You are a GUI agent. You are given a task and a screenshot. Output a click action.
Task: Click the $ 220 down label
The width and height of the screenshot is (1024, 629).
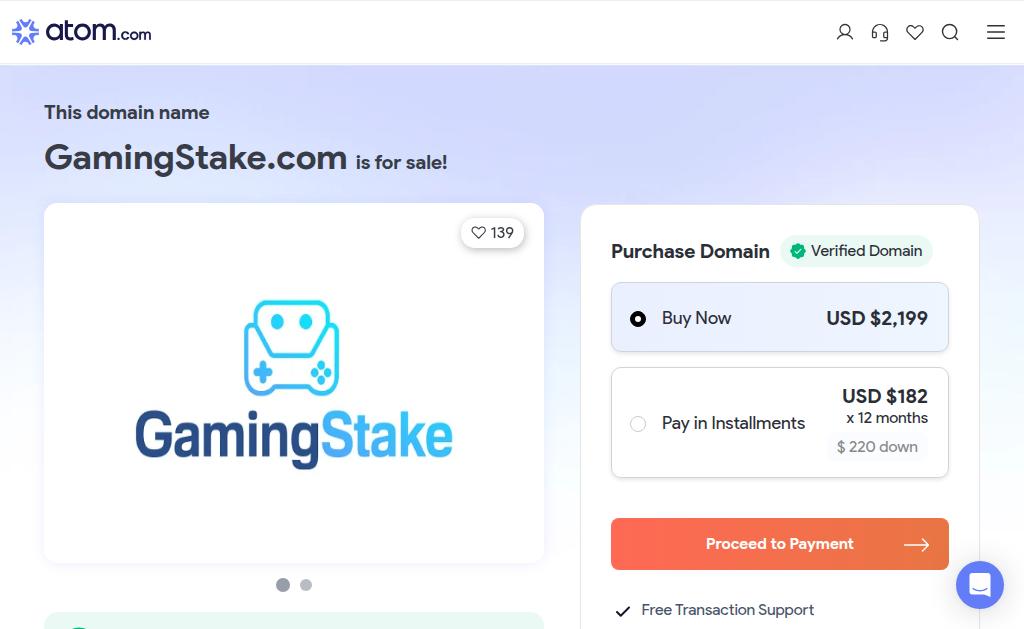[877, 447]
